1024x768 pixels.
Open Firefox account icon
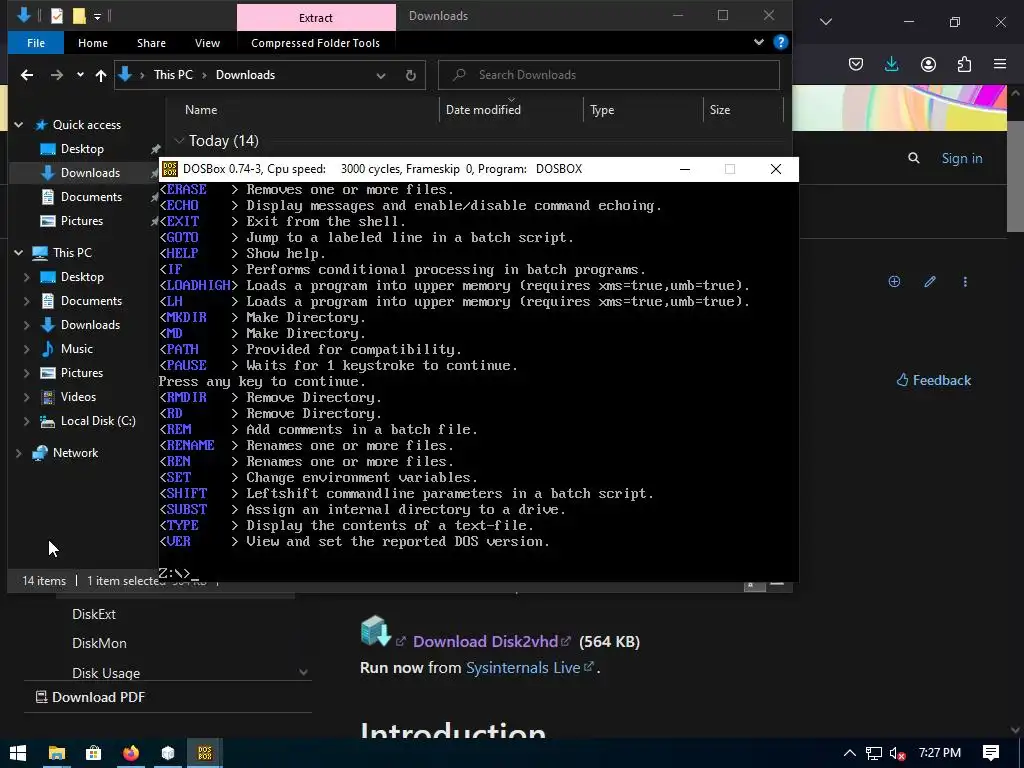[928, 64]
